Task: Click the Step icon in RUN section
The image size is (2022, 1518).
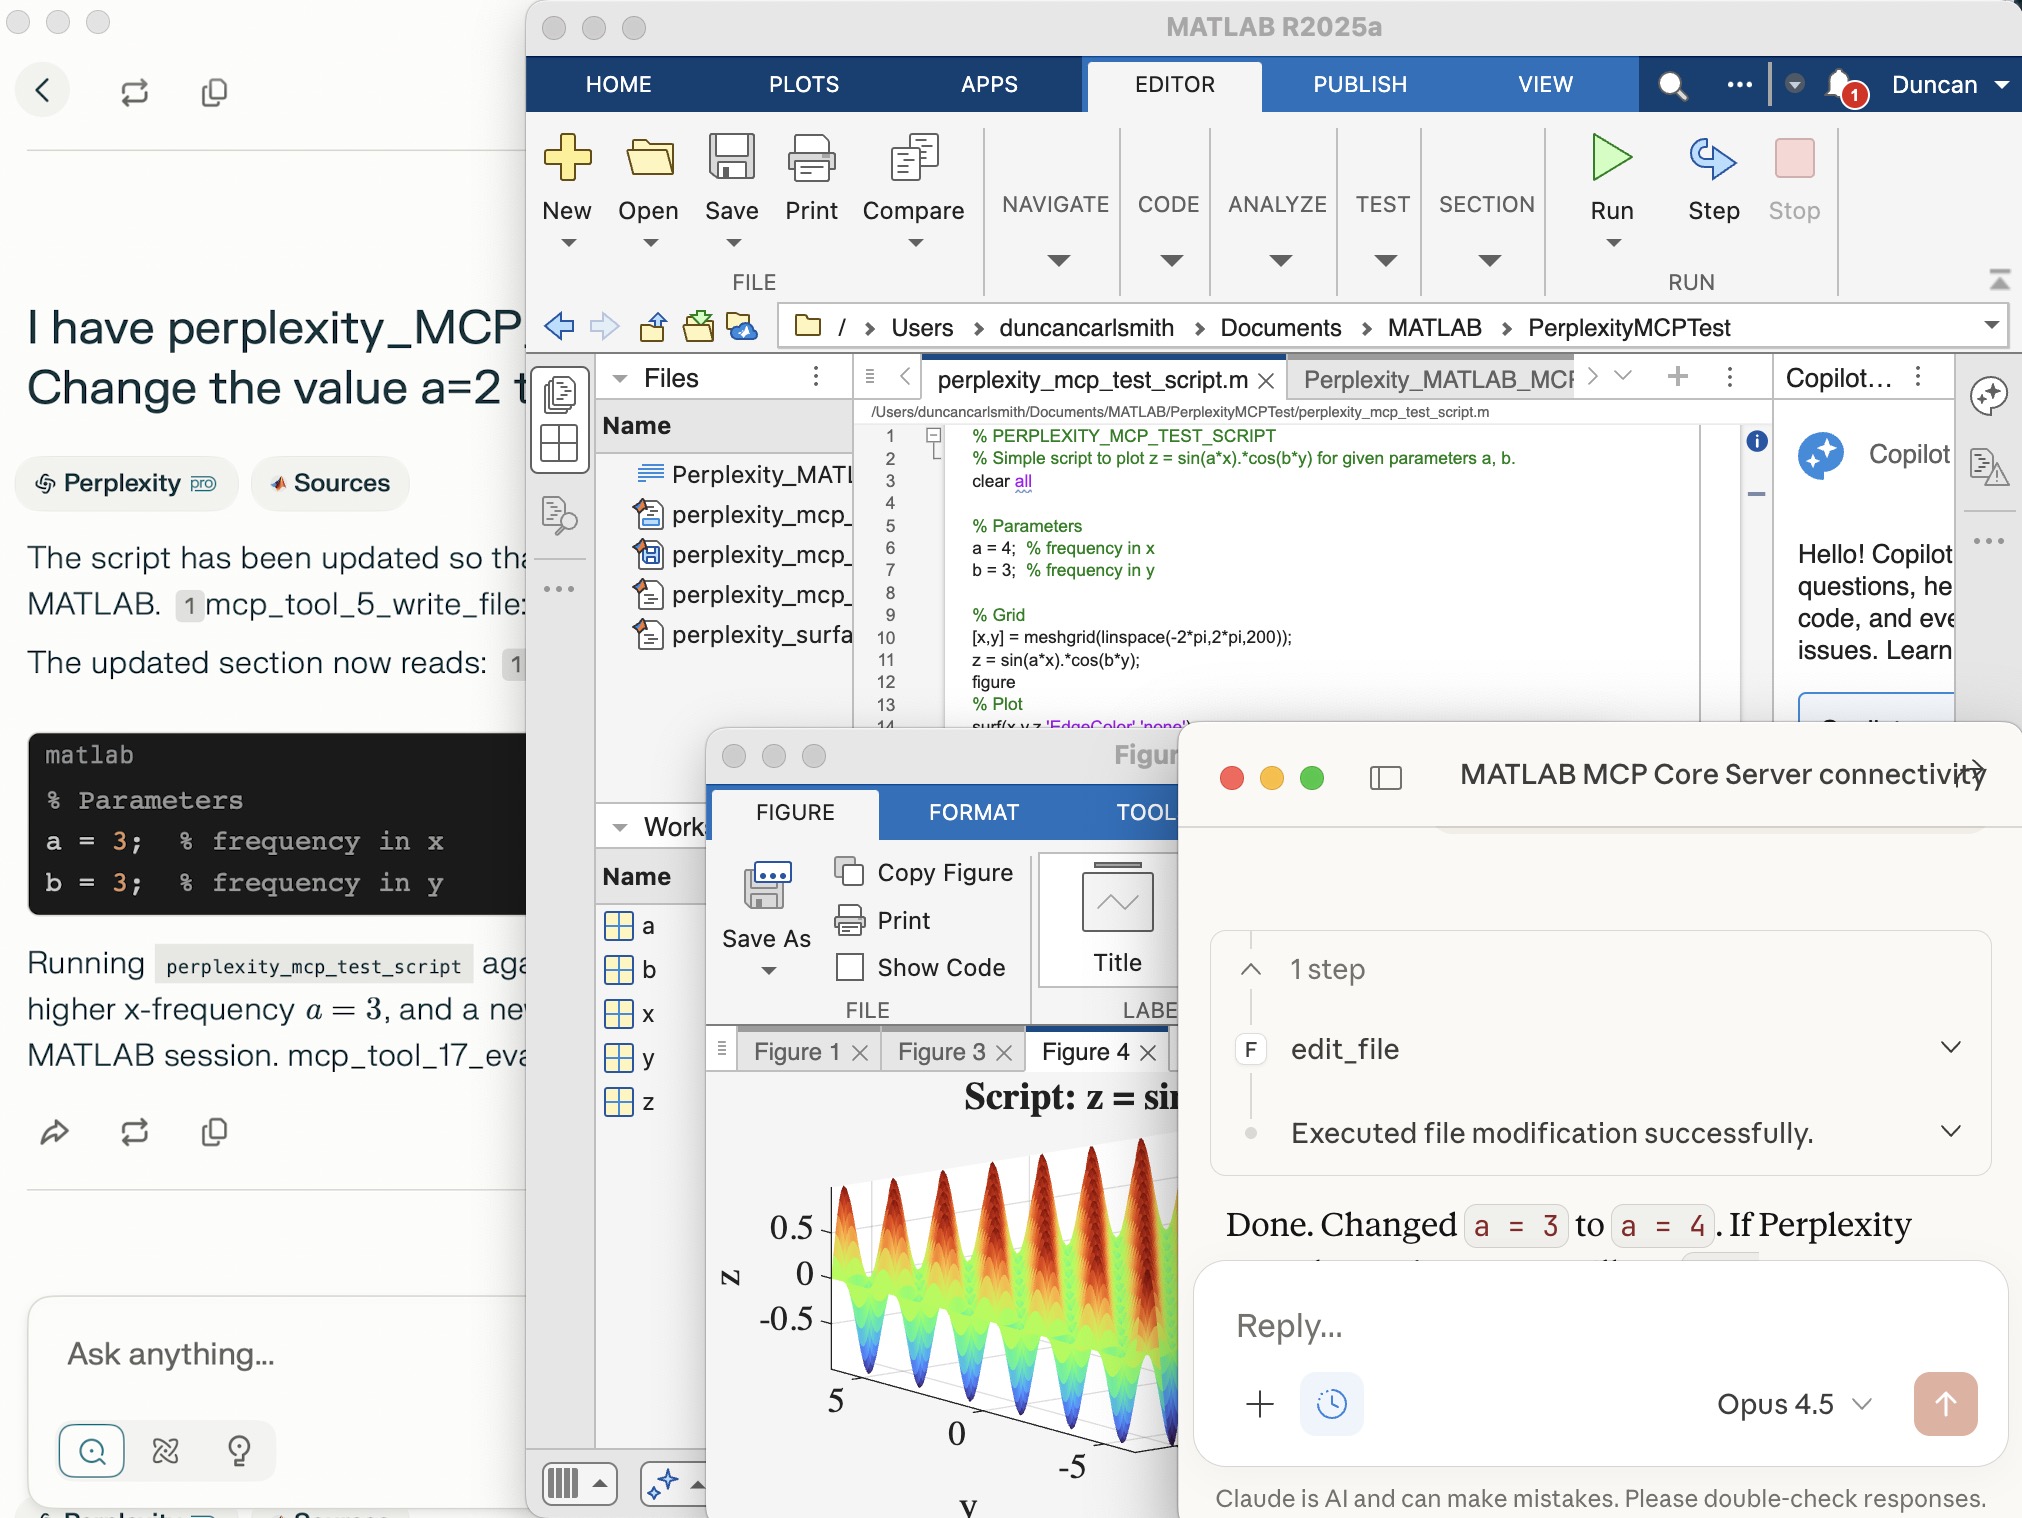Action: click(1713, 159)
